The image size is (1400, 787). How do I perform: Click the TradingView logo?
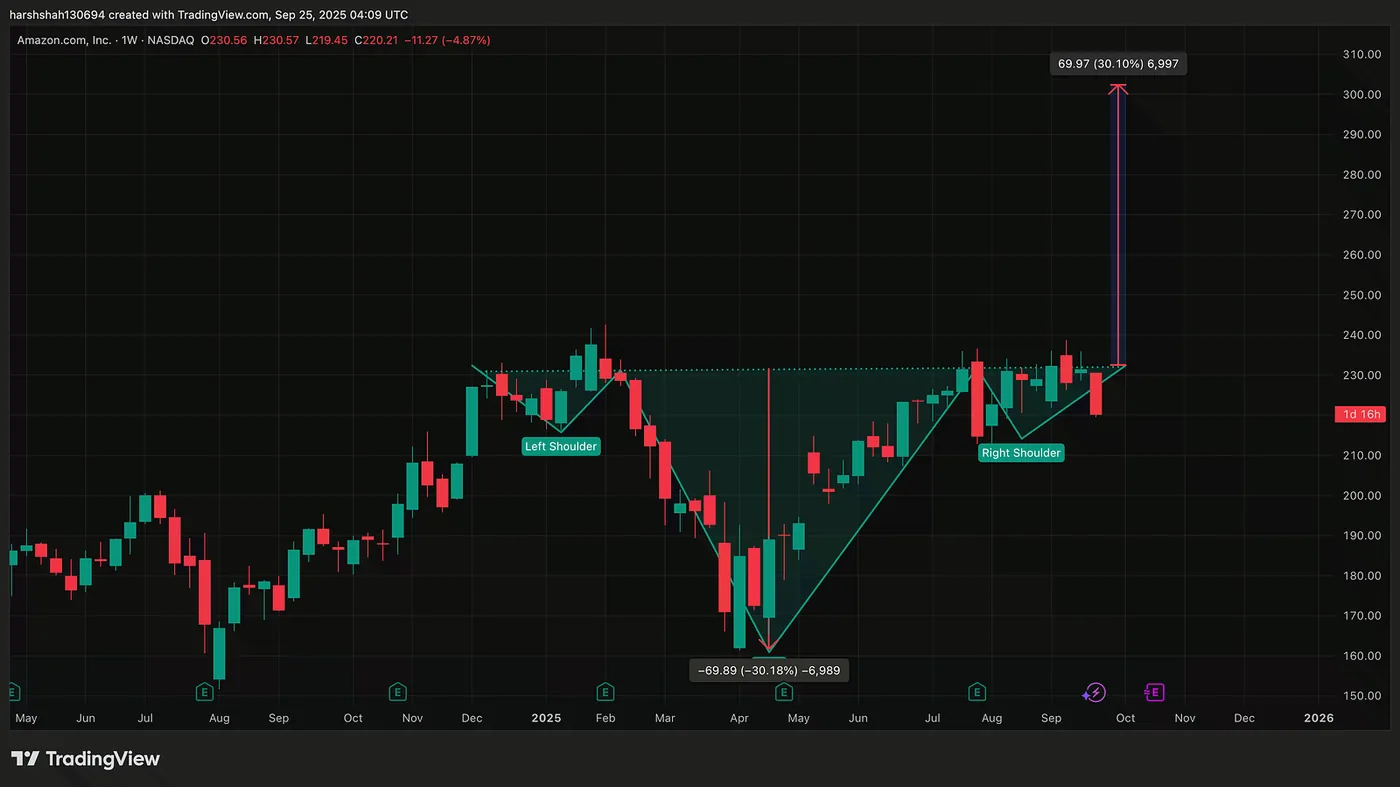(x=85, y=759)
